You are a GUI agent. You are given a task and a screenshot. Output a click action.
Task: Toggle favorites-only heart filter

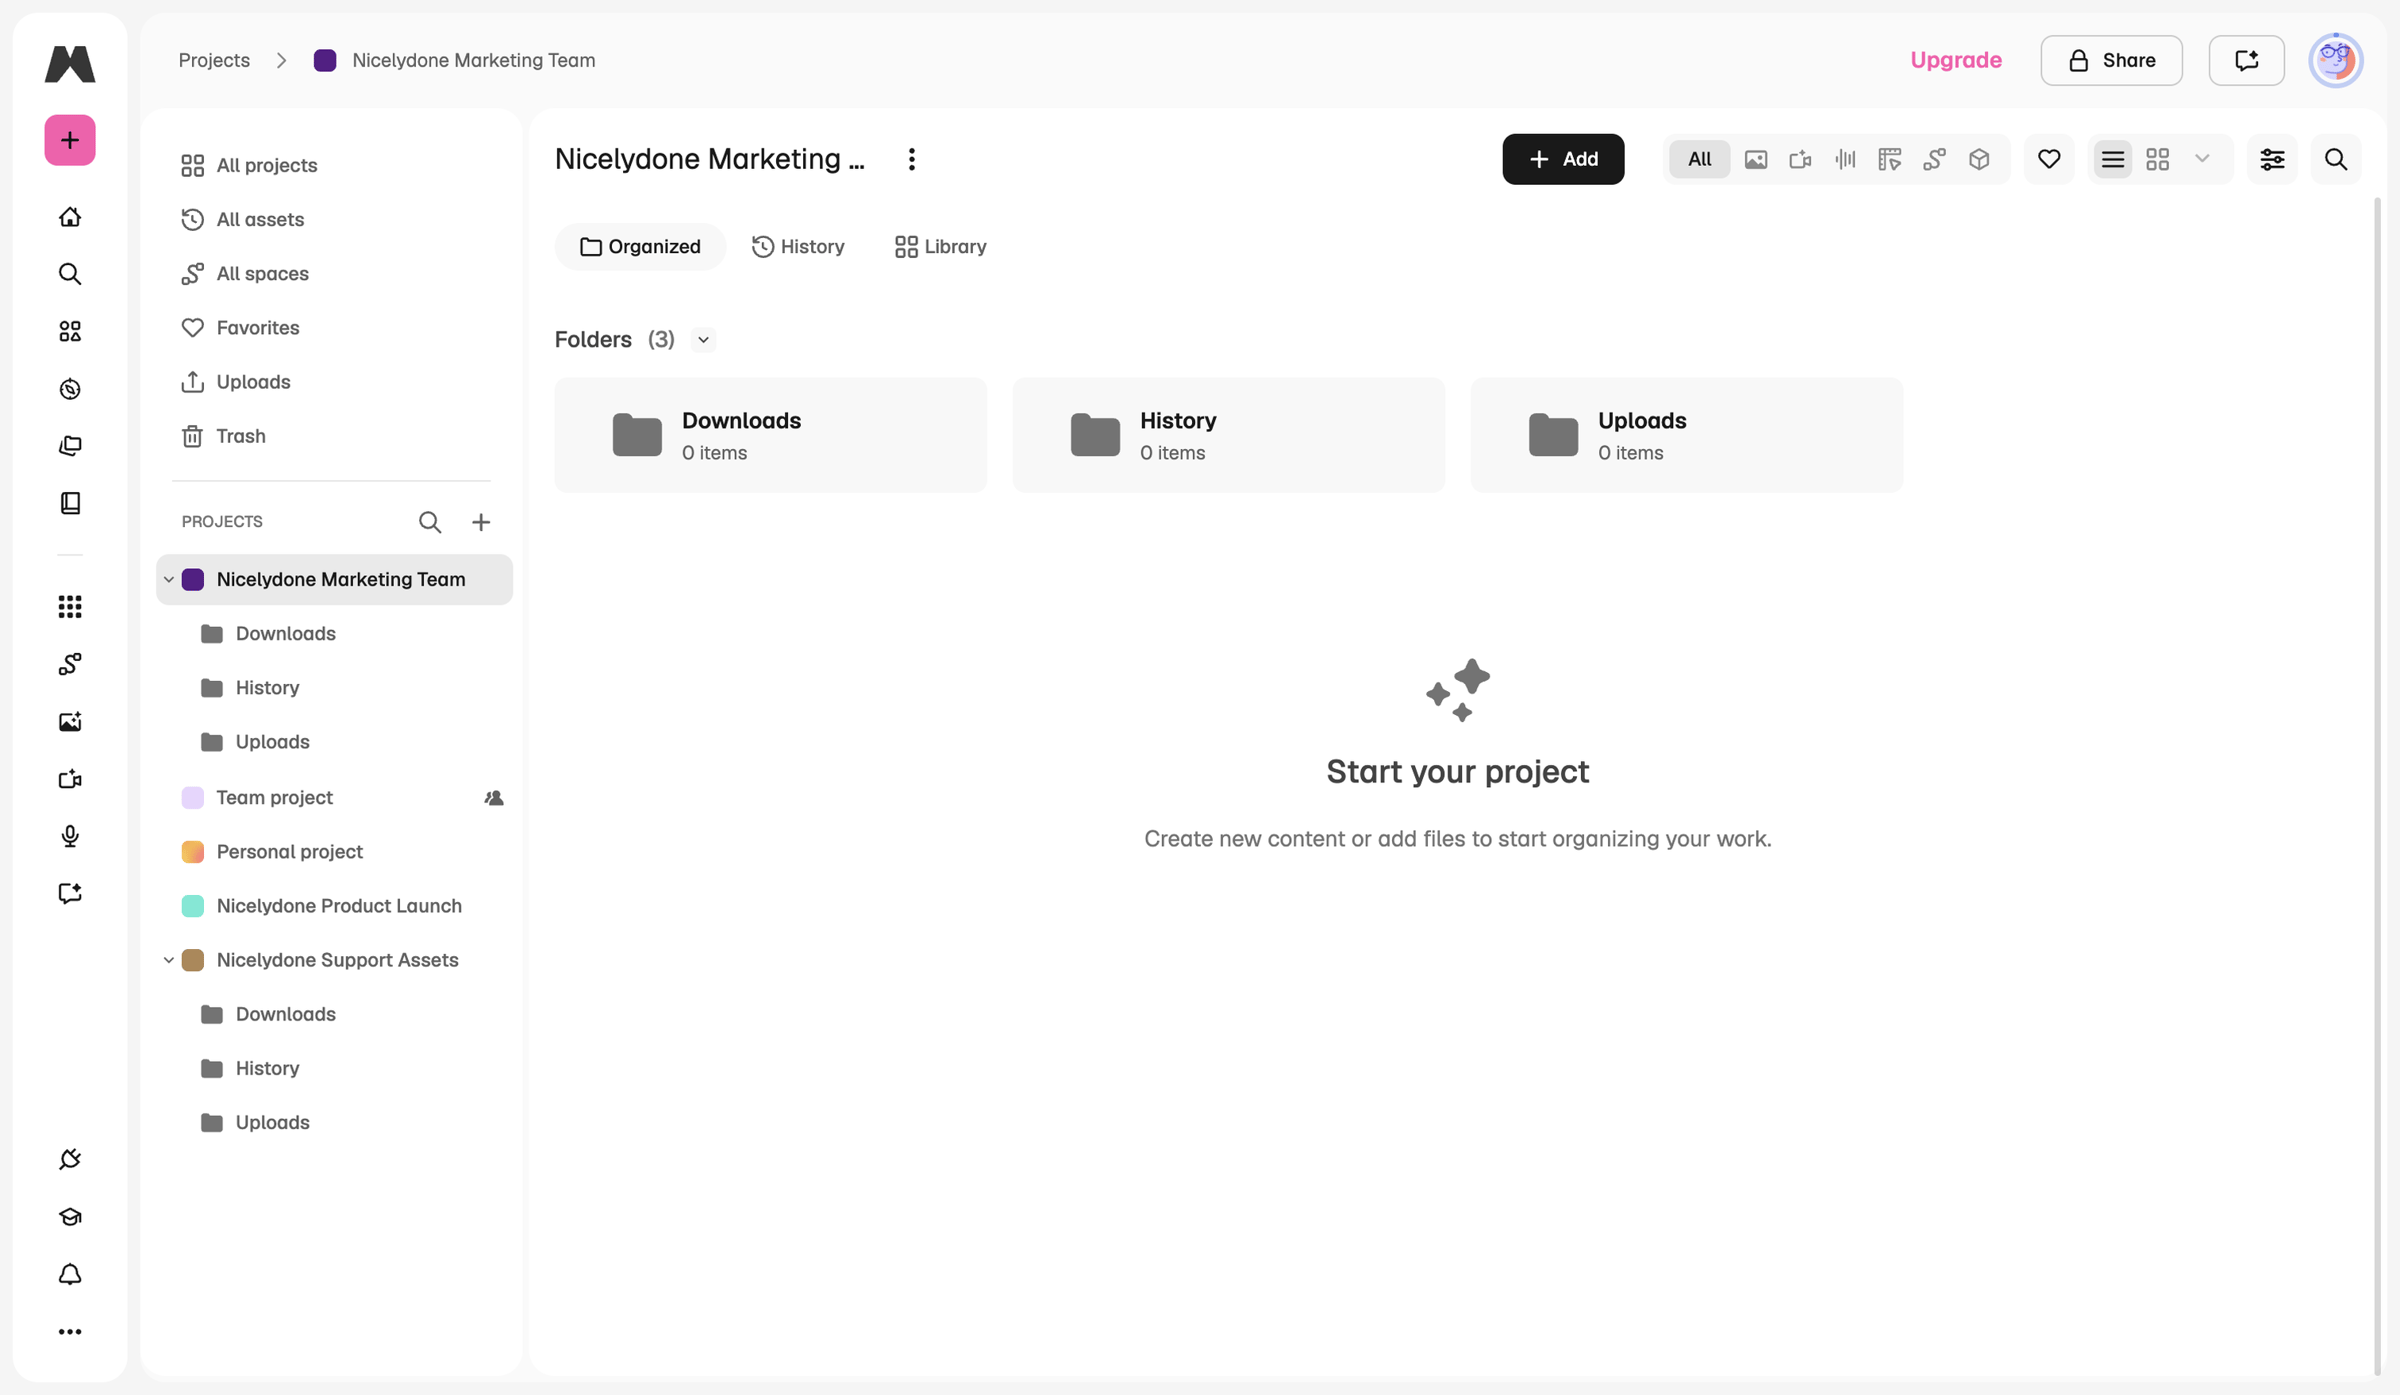(x=2049, y=159)
